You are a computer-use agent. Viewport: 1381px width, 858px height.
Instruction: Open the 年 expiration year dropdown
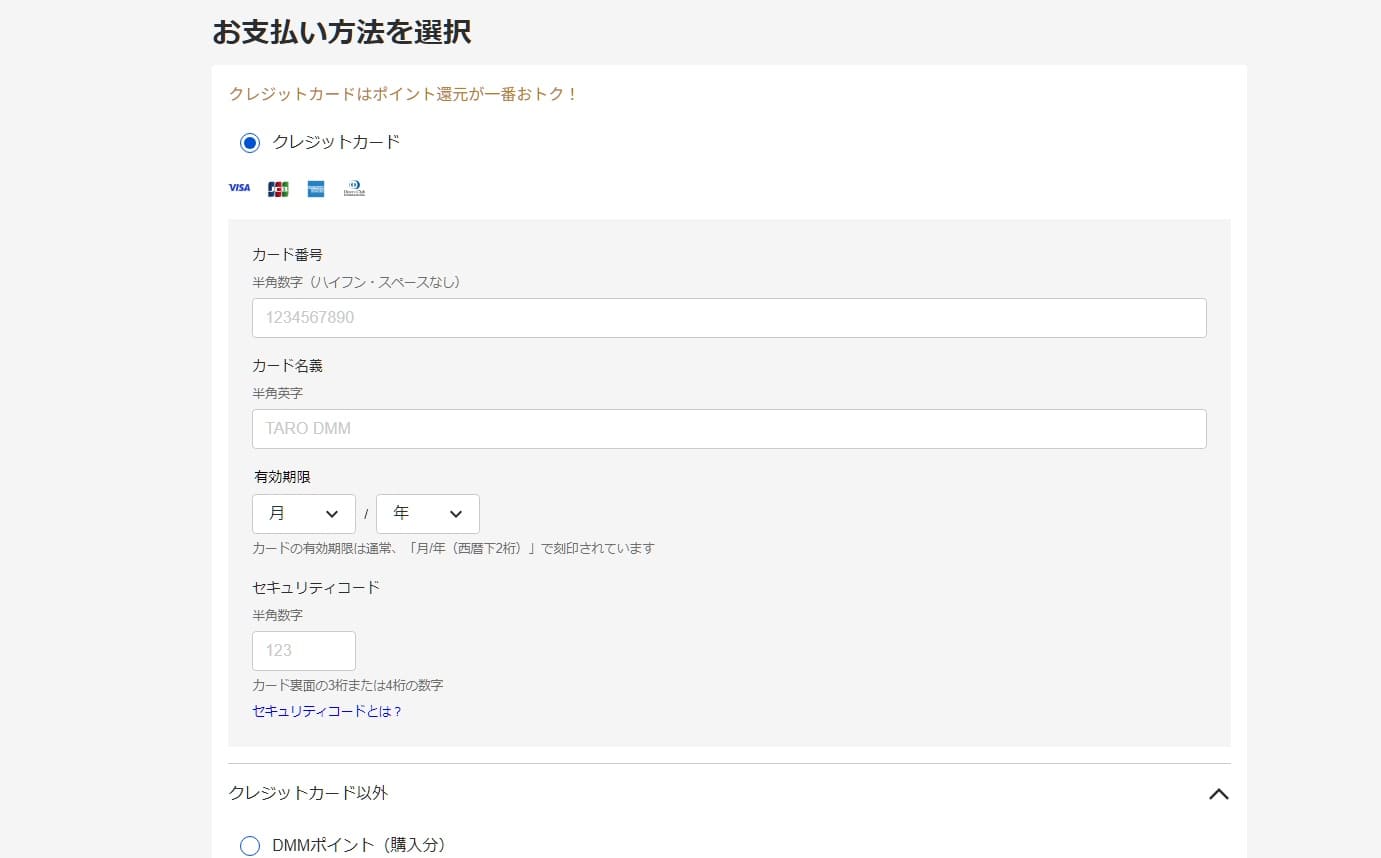(428, 514)
